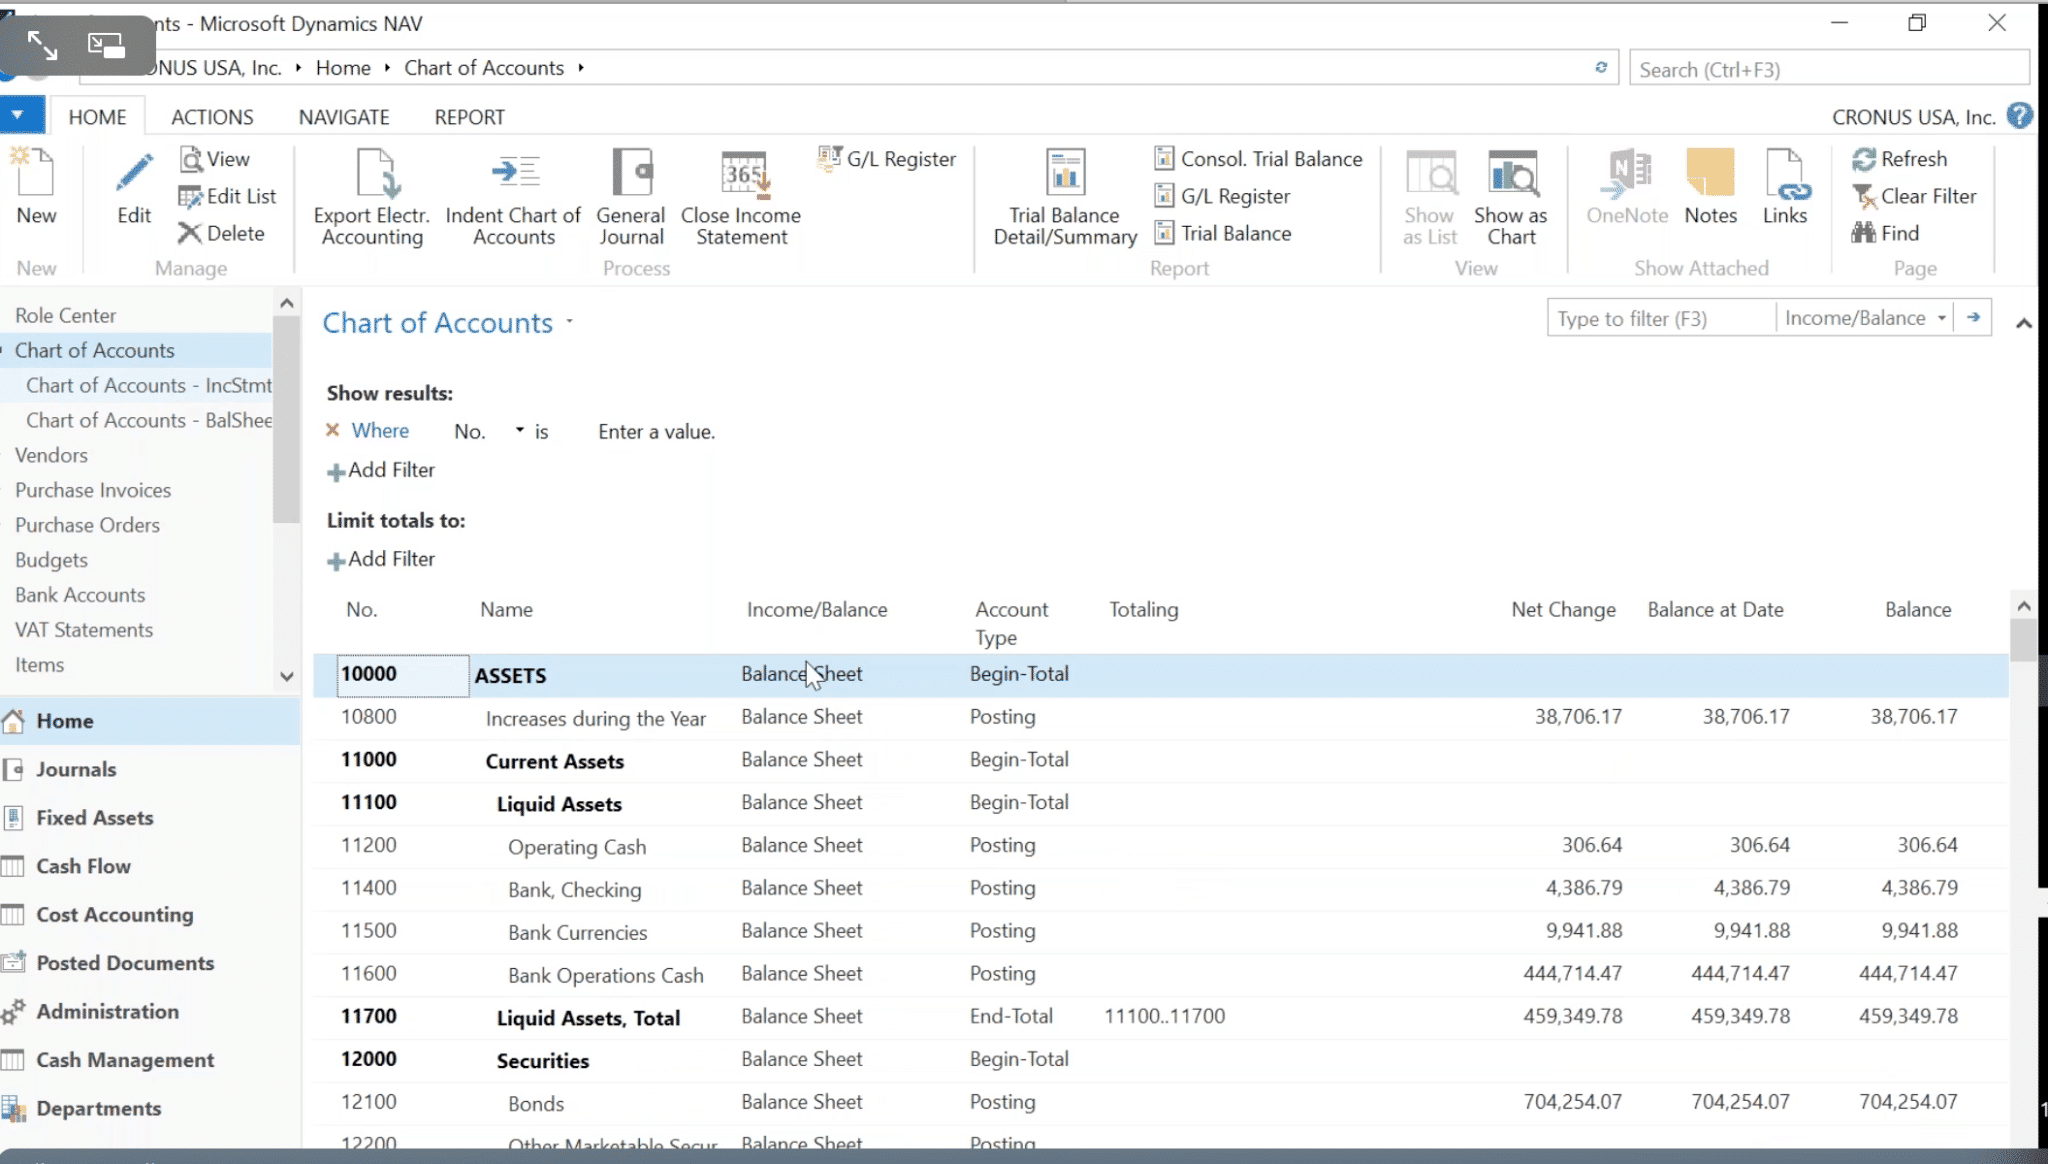Open General Journal
Viewport: 2048px width, 1164px height.
click(x=630, y=197)
